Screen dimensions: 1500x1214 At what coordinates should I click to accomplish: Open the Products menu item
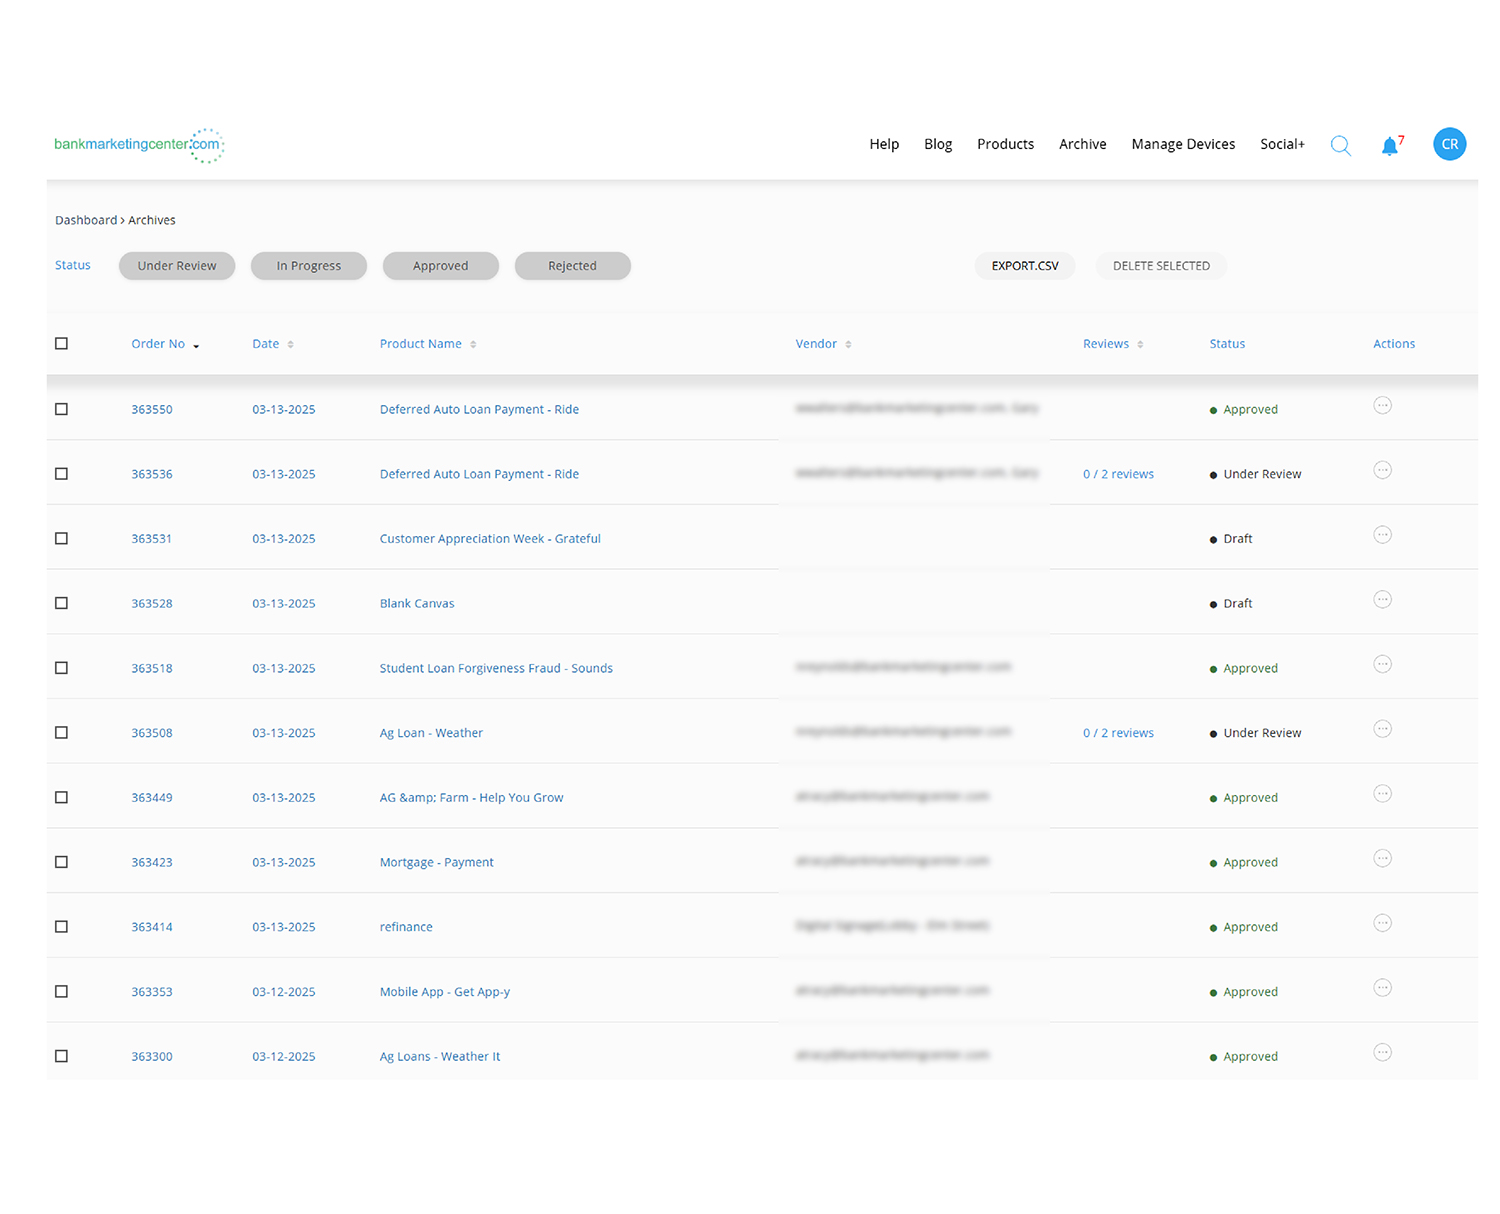click(1005, 144)
